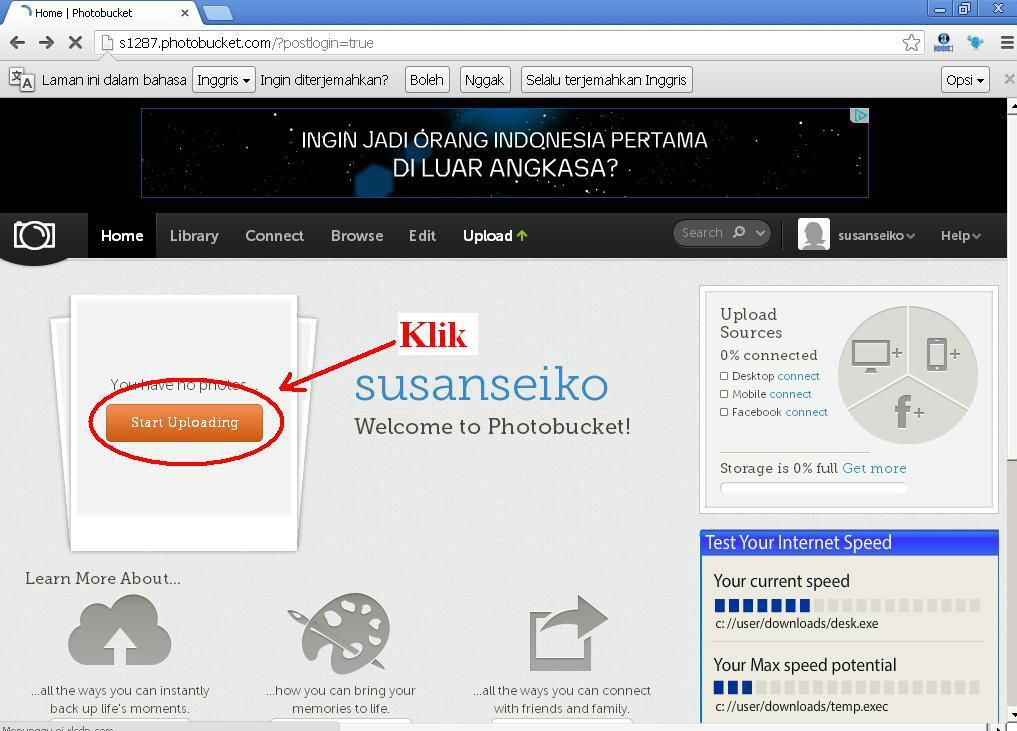Open the susanseiko account menu
1017x731 pixels.
pos(875,235)
